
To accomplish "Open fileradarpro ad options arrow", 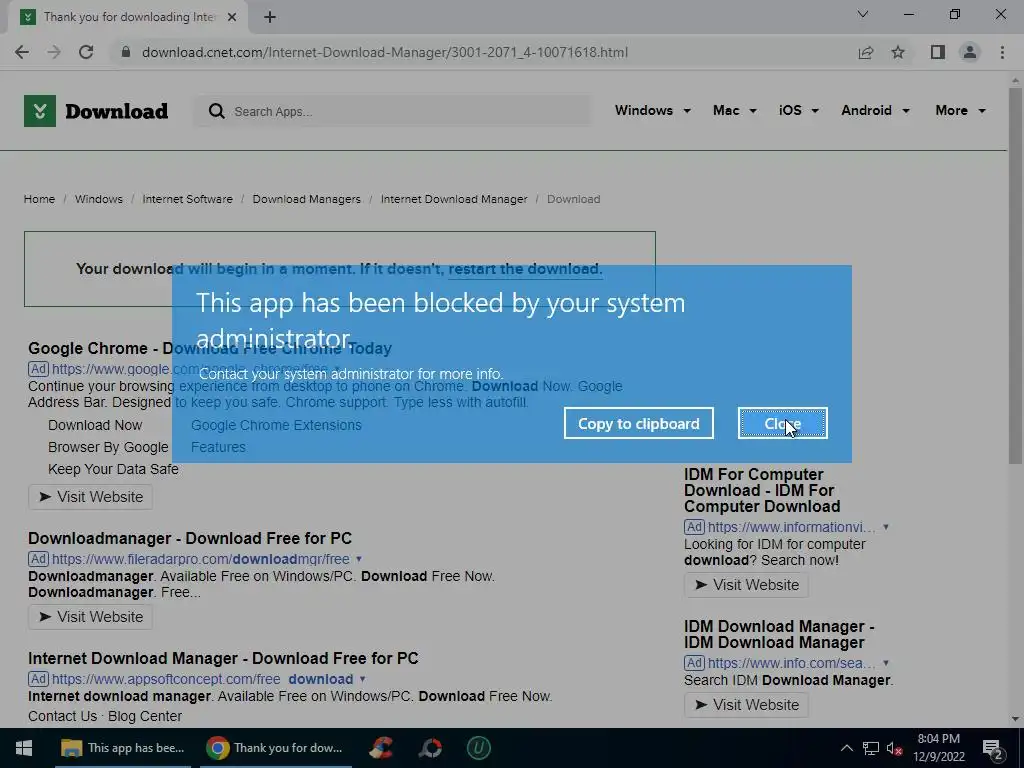I will 359,559.
